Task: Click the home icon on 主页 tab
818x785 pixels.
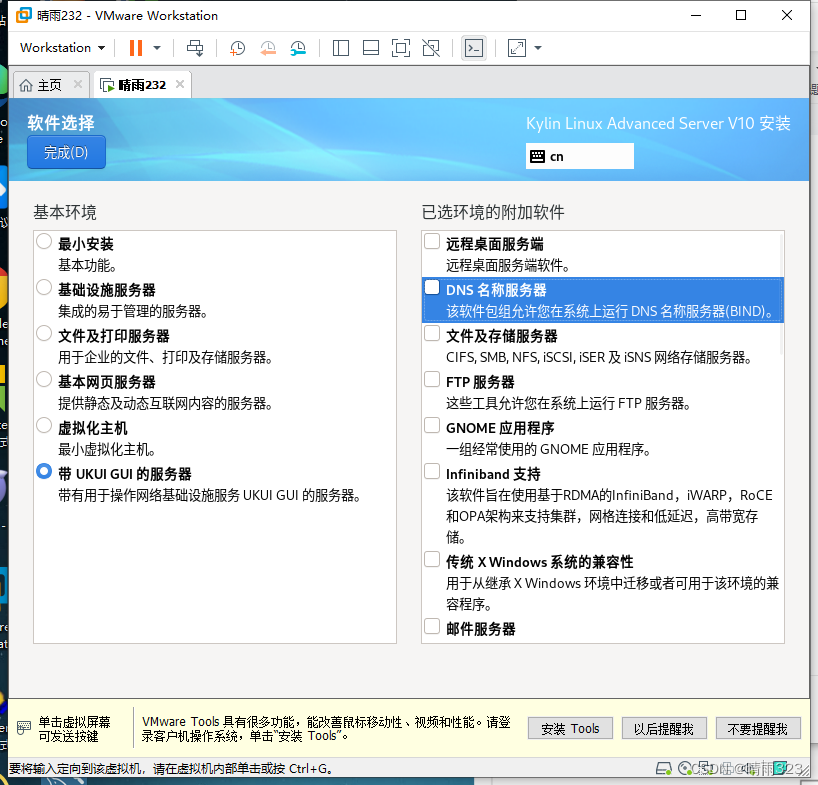Action: [x=26, y=85]
